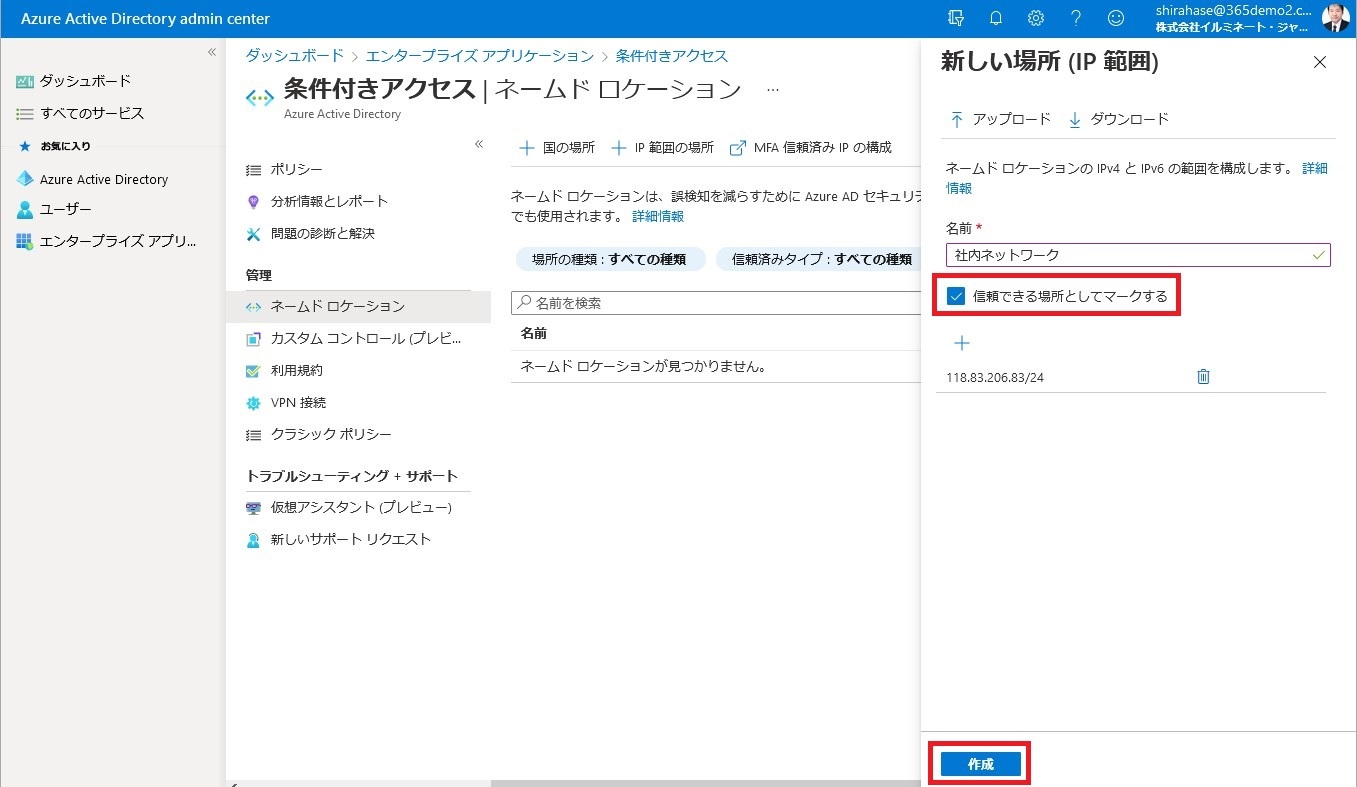Click the ダッシュボード breadcrumb link
The image size is (1357, 787).
(295, 56)
